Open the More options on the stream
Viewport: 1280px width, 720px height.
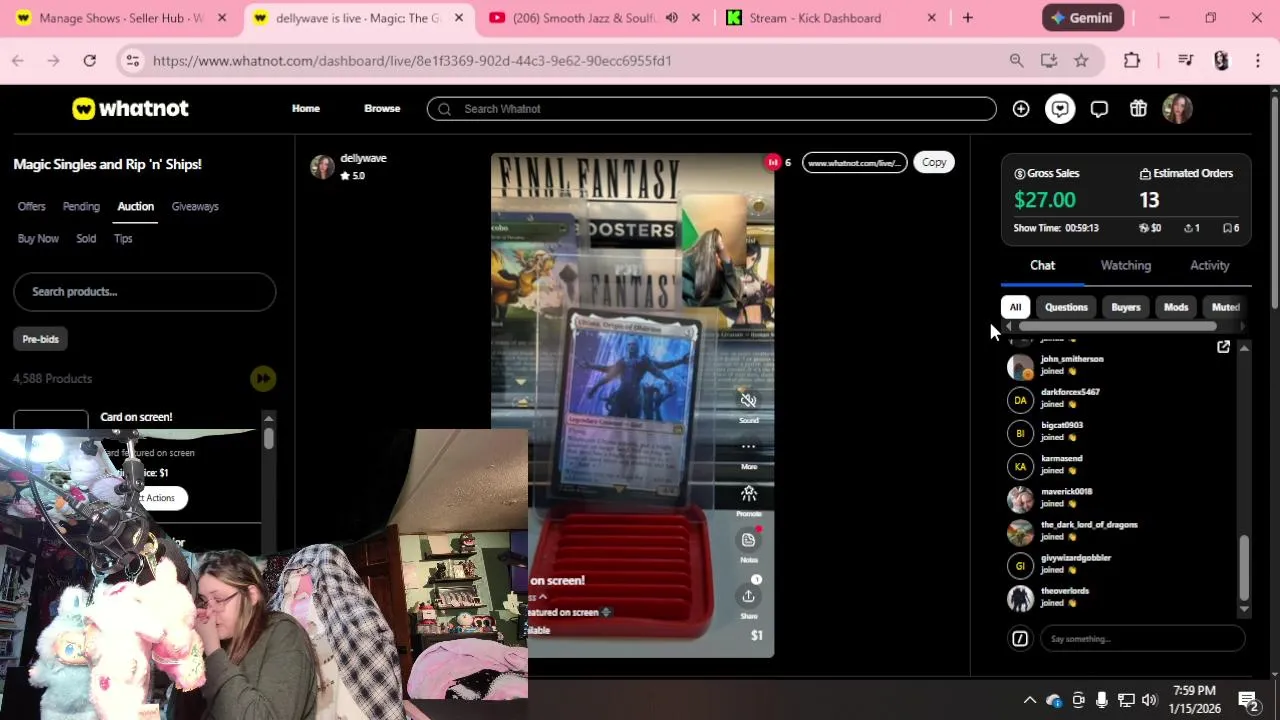coord(748,447)
